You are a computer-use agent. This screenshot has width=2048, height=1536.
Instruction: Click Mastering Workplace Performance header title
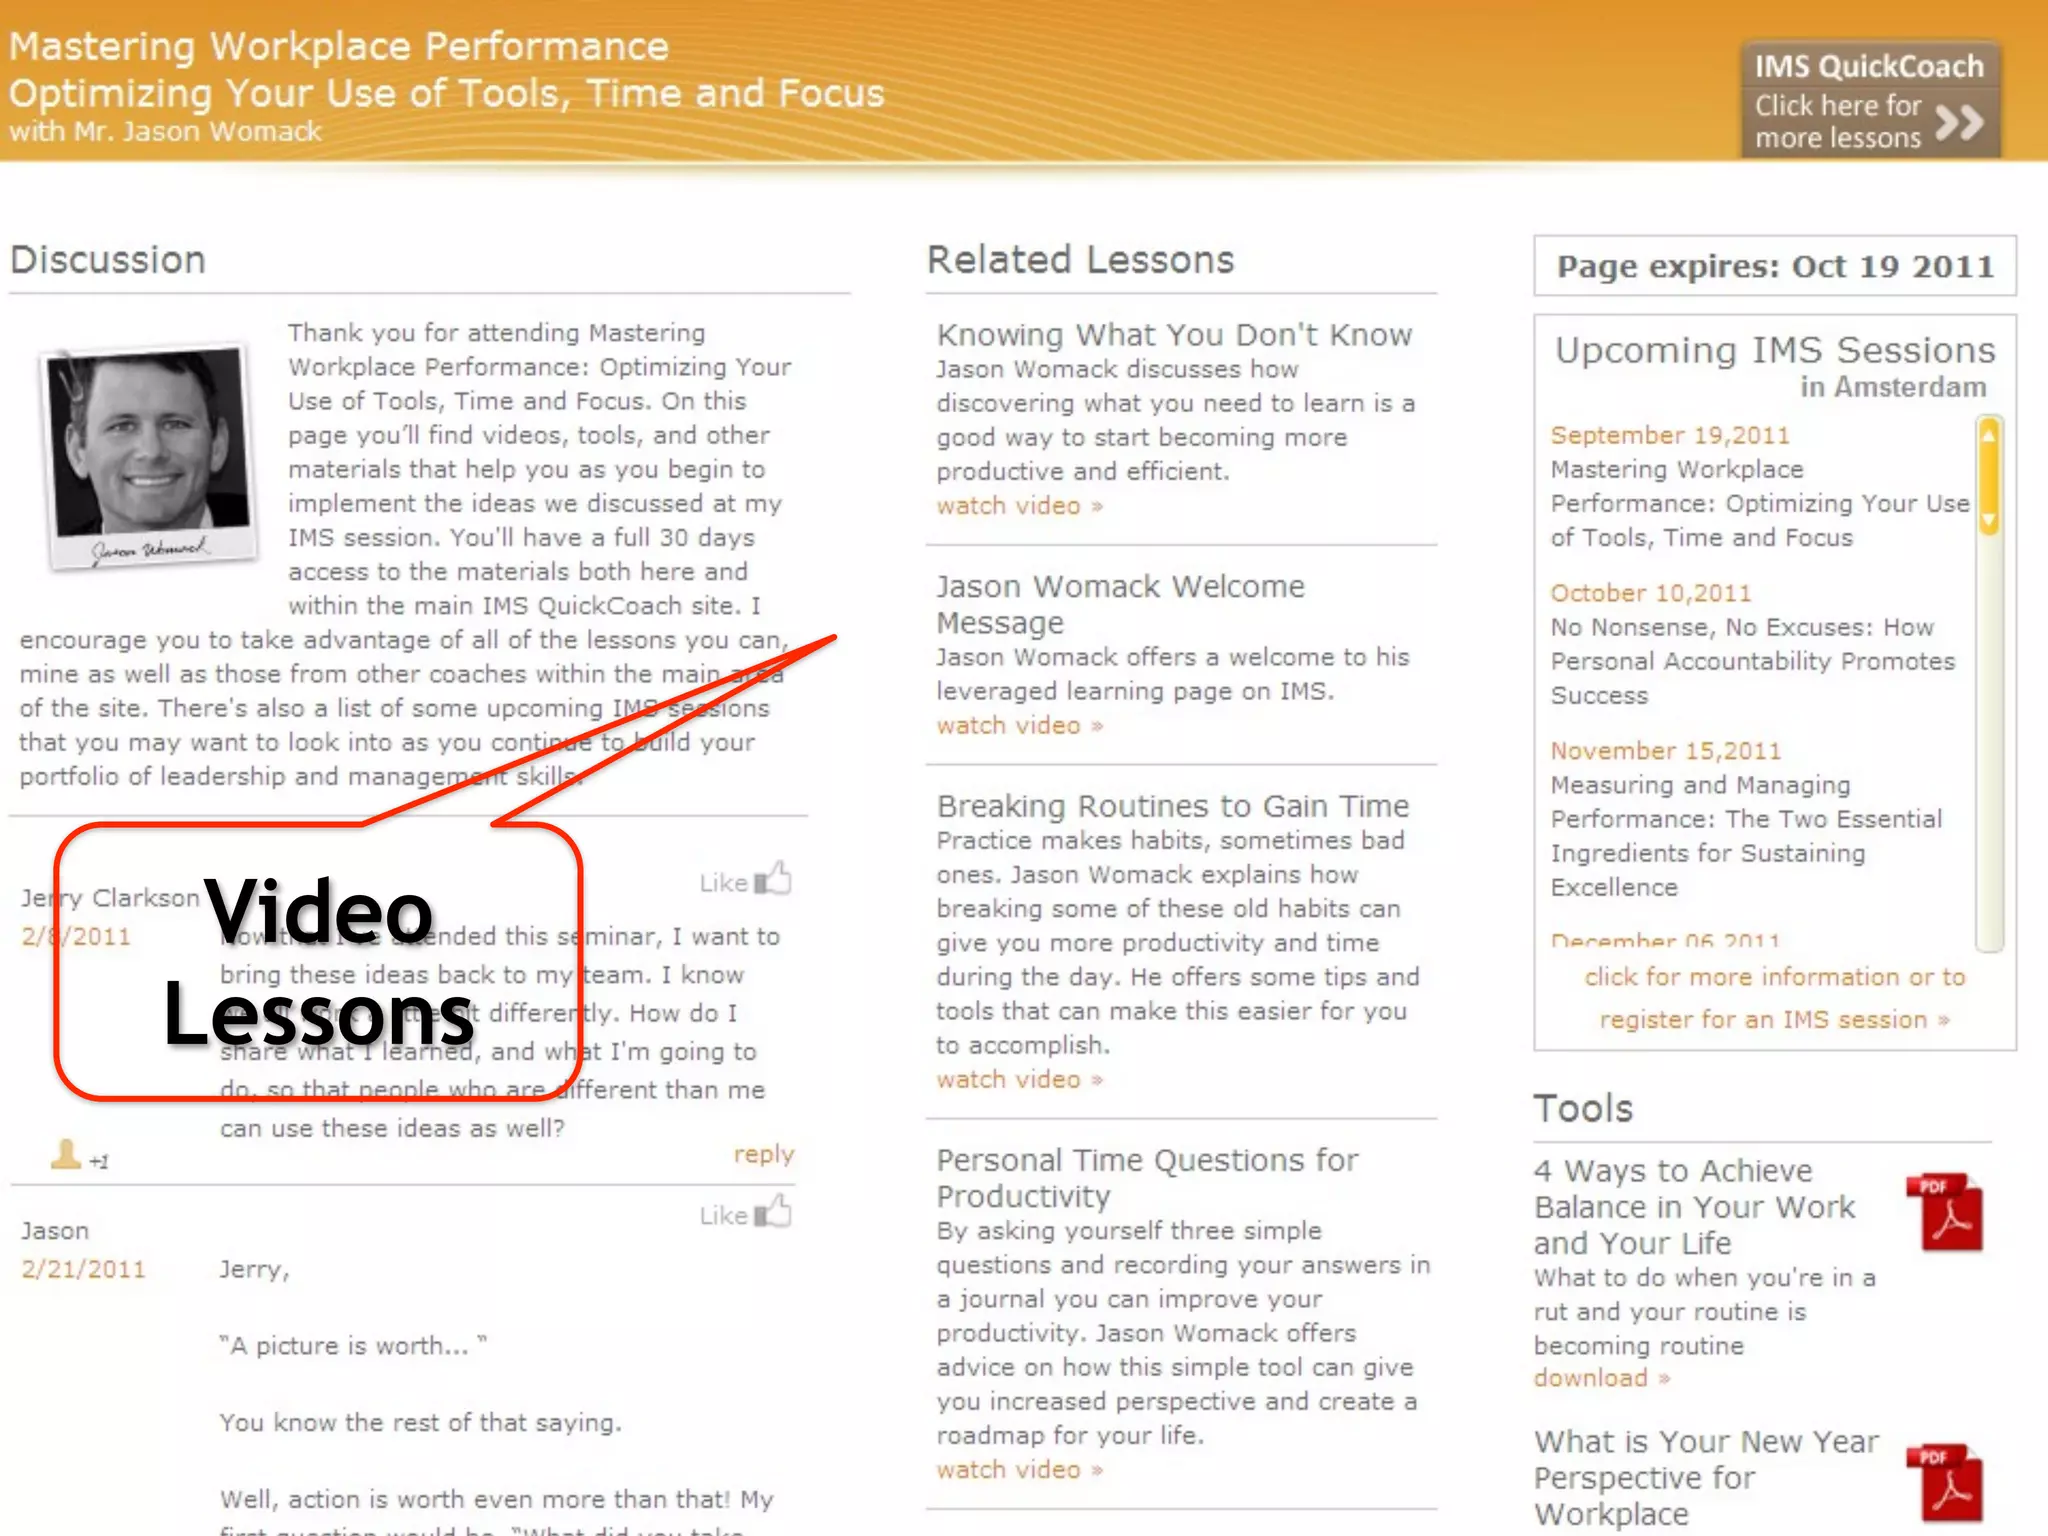pyautogui.click(x=339, y=47)
